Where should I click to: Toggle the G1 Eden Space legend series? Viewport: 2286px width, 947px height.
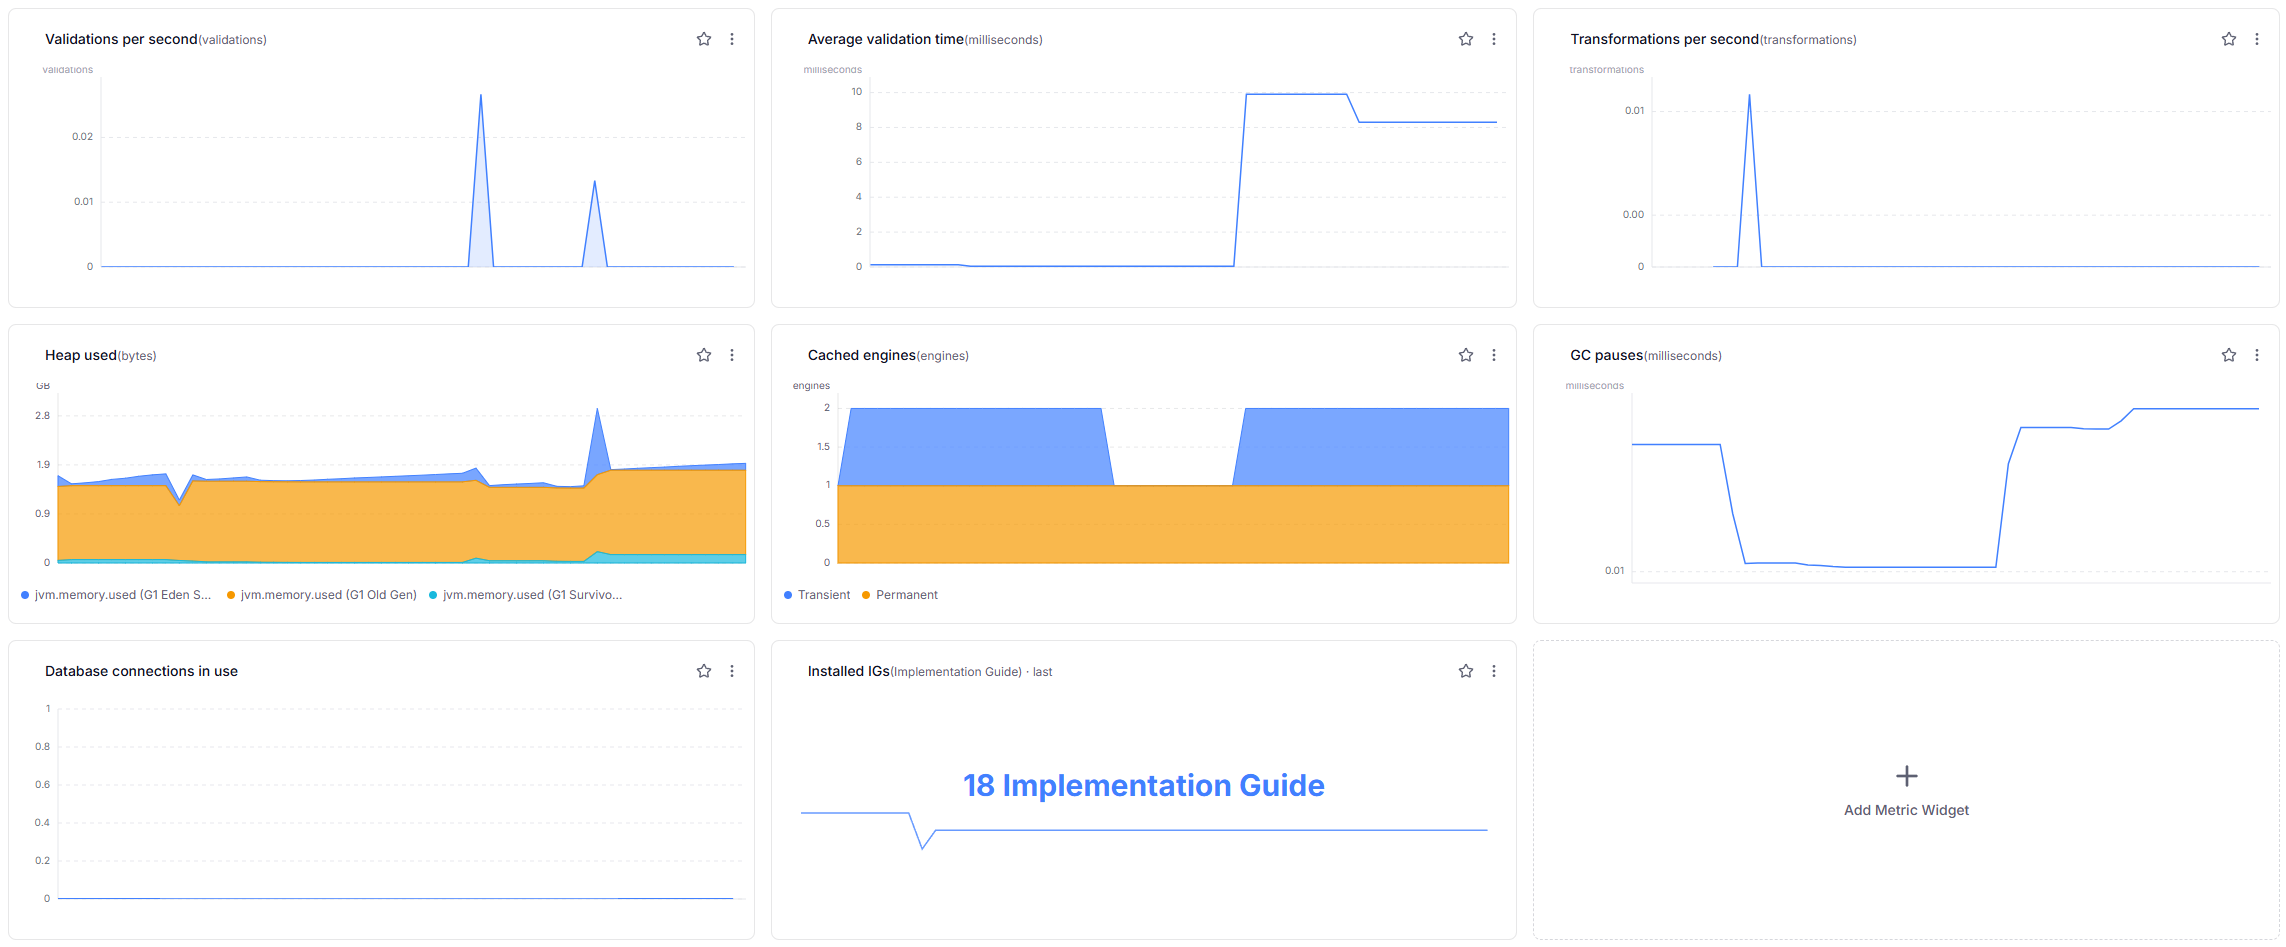click(x=116, y=595)
